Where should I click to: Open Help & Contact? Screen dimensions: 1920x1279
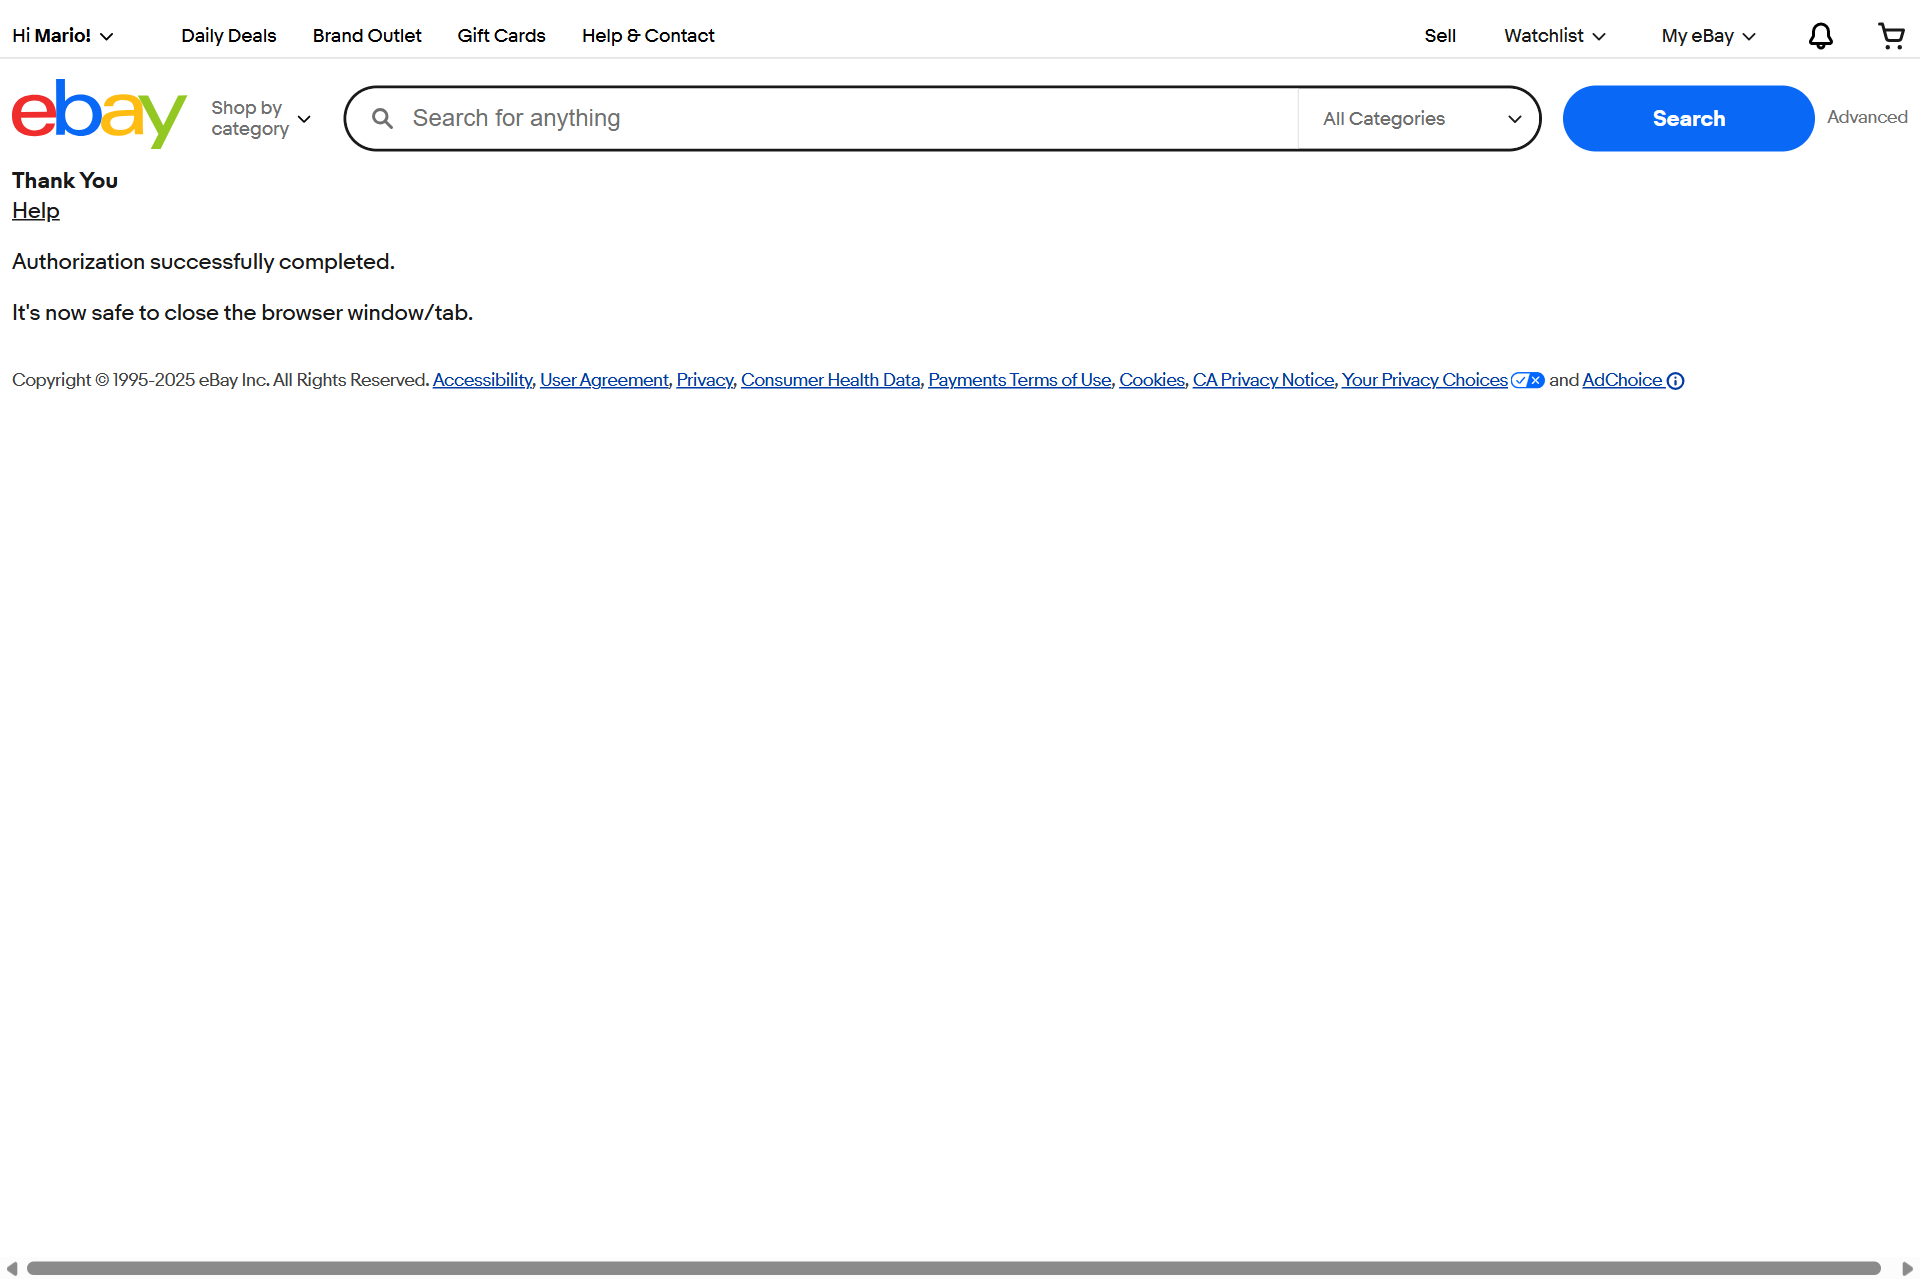[x=647, y=35]
